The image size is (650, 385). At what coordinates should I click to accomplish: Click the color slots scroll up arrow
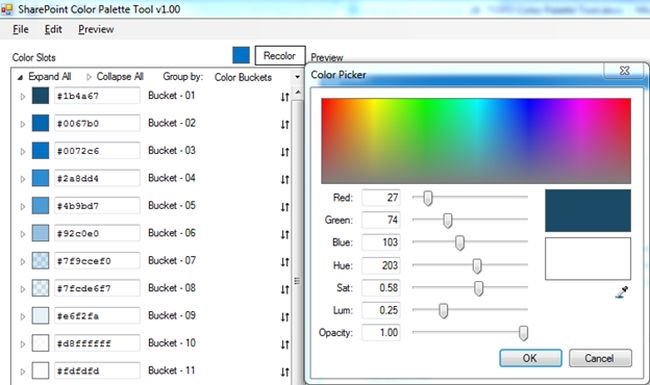[298, 92]
